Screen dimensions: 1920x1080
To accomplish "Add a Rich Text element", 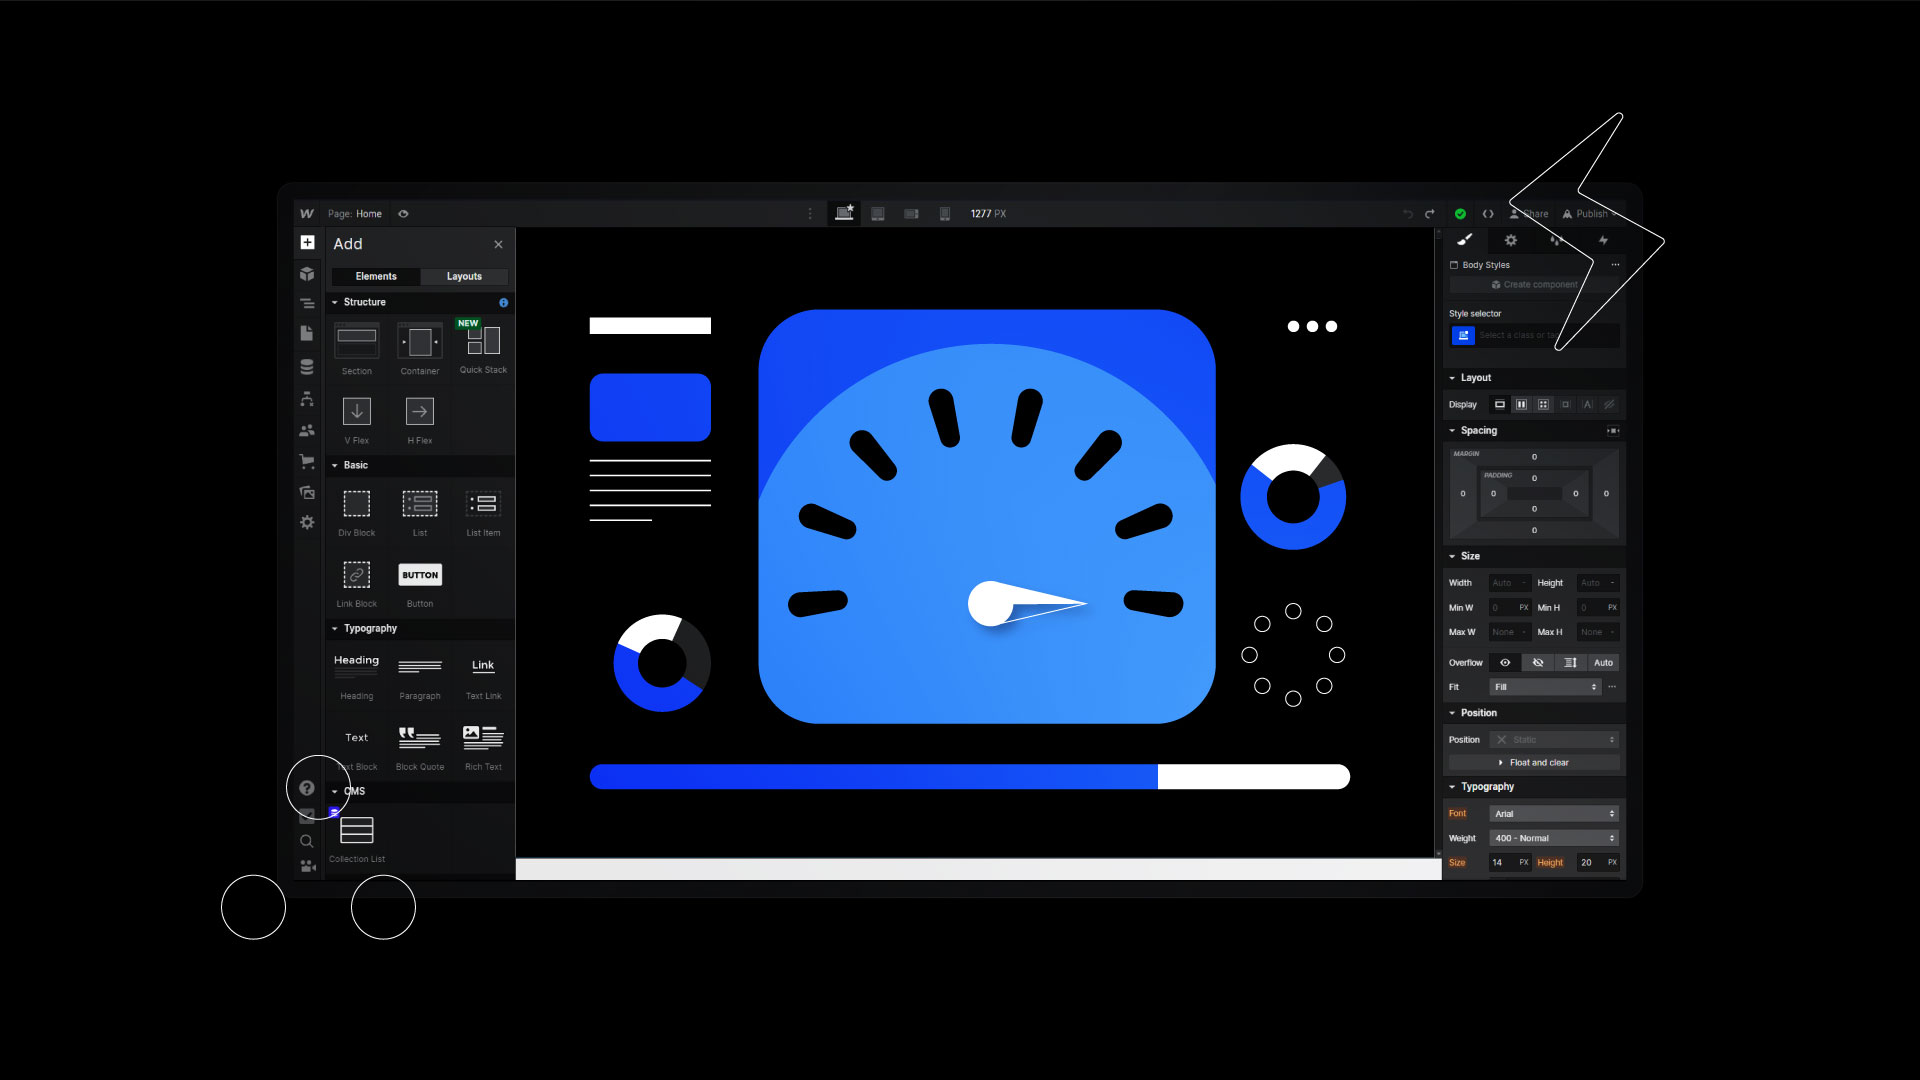I will point(483,747).
